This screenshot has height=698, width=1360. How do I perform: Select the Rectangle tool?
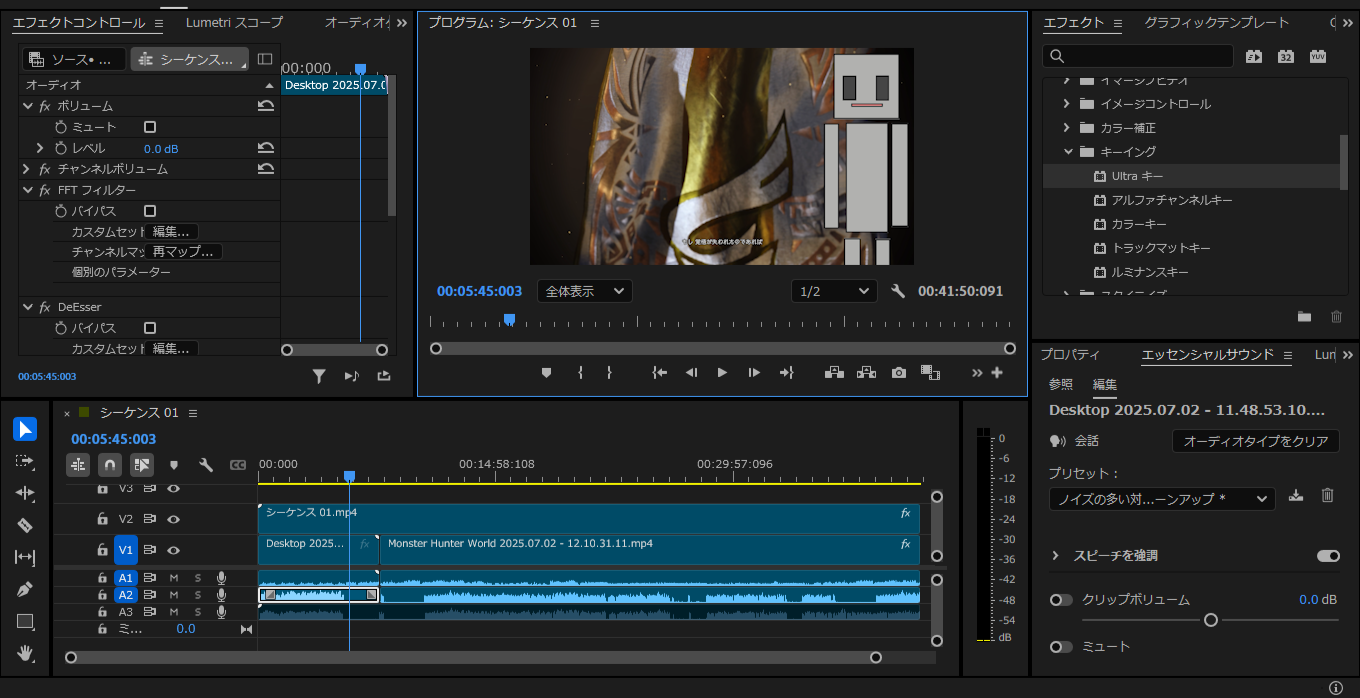pyautogui.click(x=26, y=621)
